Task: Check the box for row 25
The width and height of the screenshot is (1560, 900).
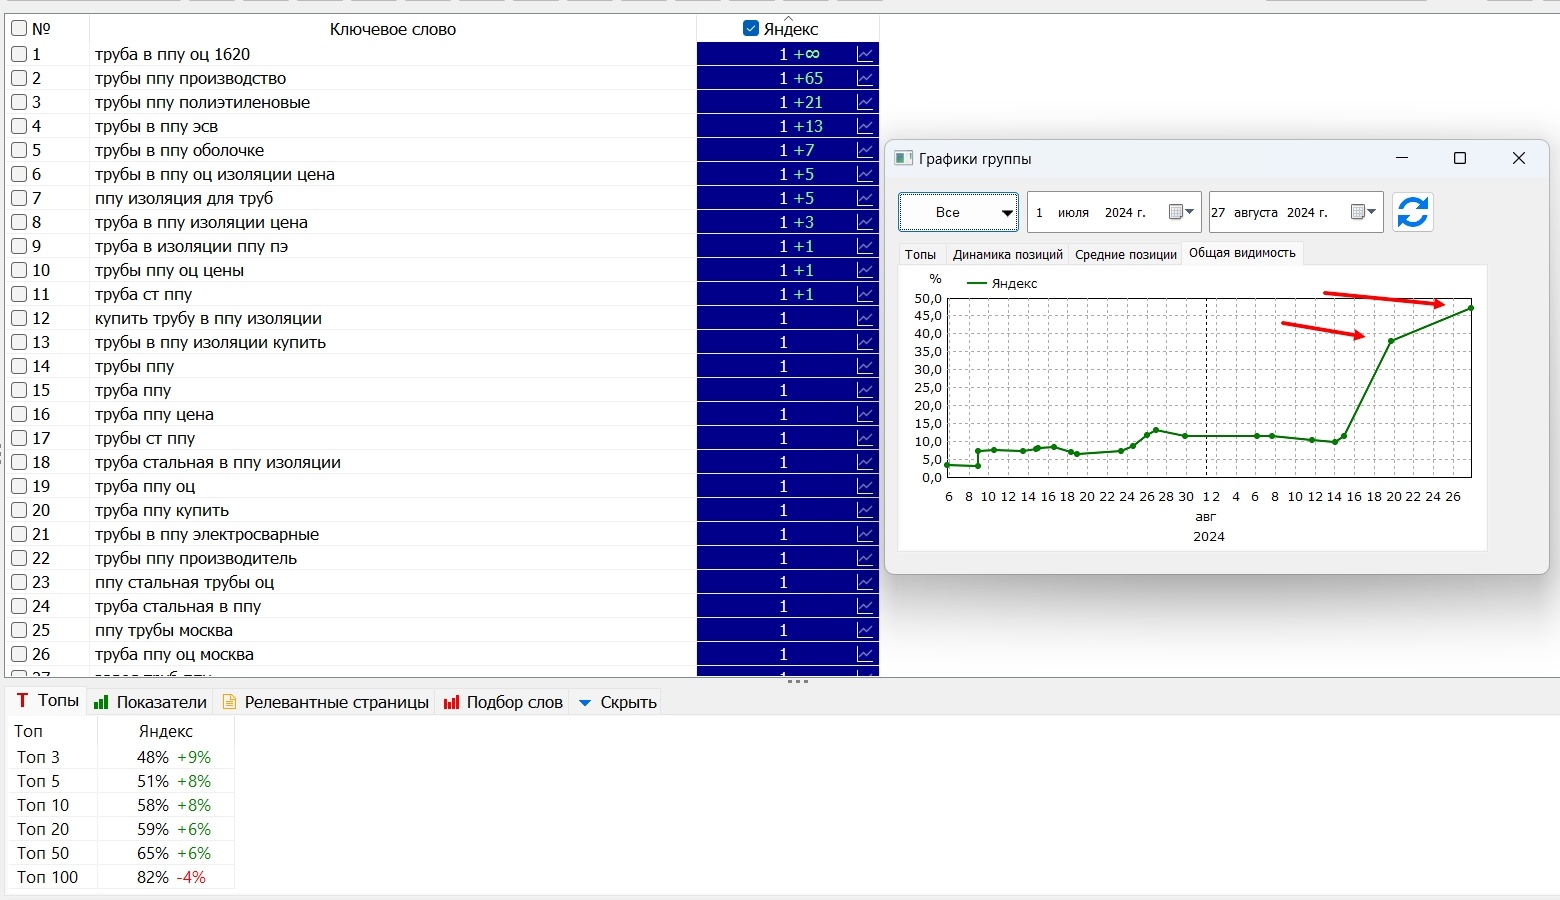Action: (x=19, y=630)
